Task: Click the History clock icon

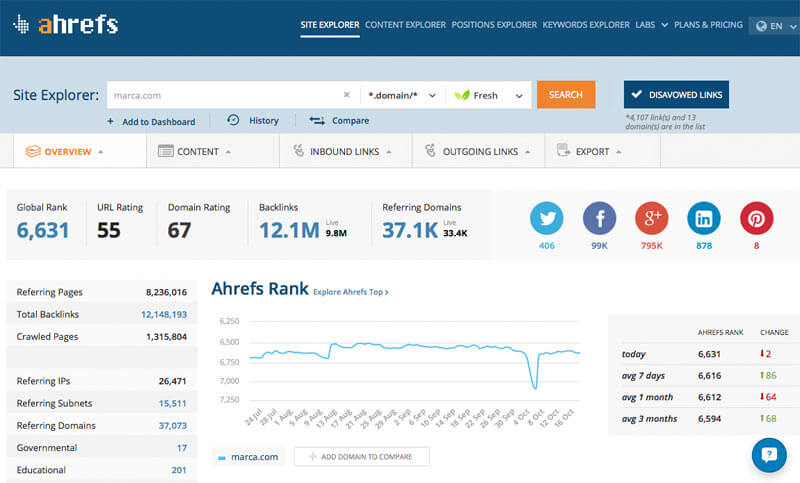Action: coord(233,120)
